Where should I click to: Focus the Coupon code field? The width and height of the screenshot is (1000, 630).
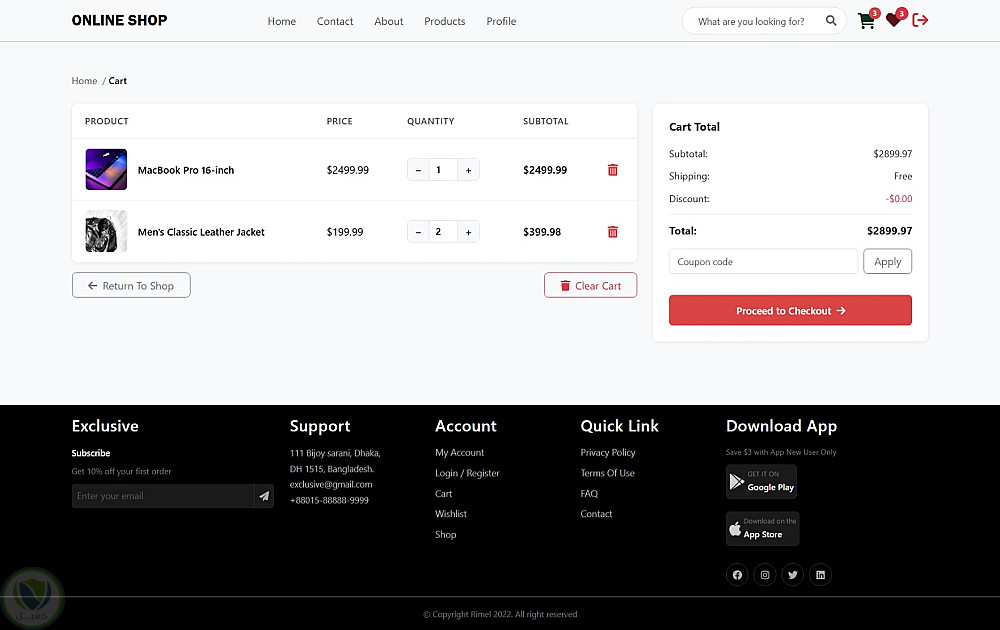pos(763,261)
